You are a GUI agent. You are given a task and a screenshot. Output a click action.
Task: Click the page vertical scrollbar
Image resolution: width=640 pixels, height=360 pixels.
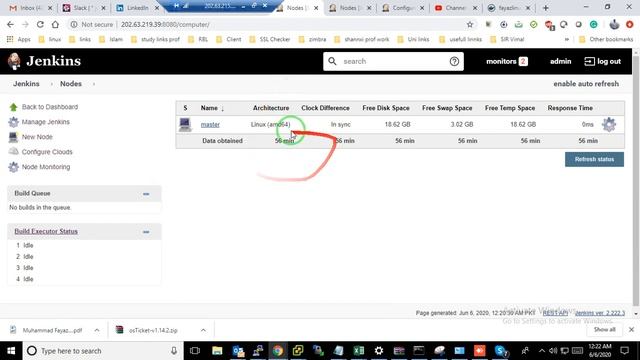(x=636, y=182)
